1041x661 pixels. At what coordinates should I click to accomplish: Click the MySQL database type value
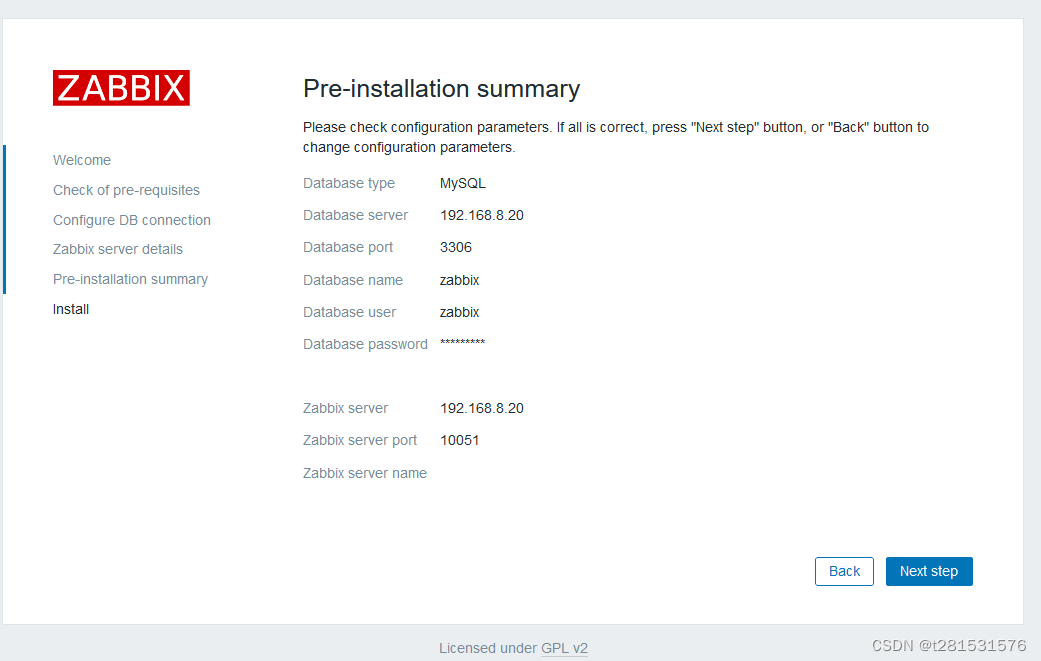click(x=463, y=183)
